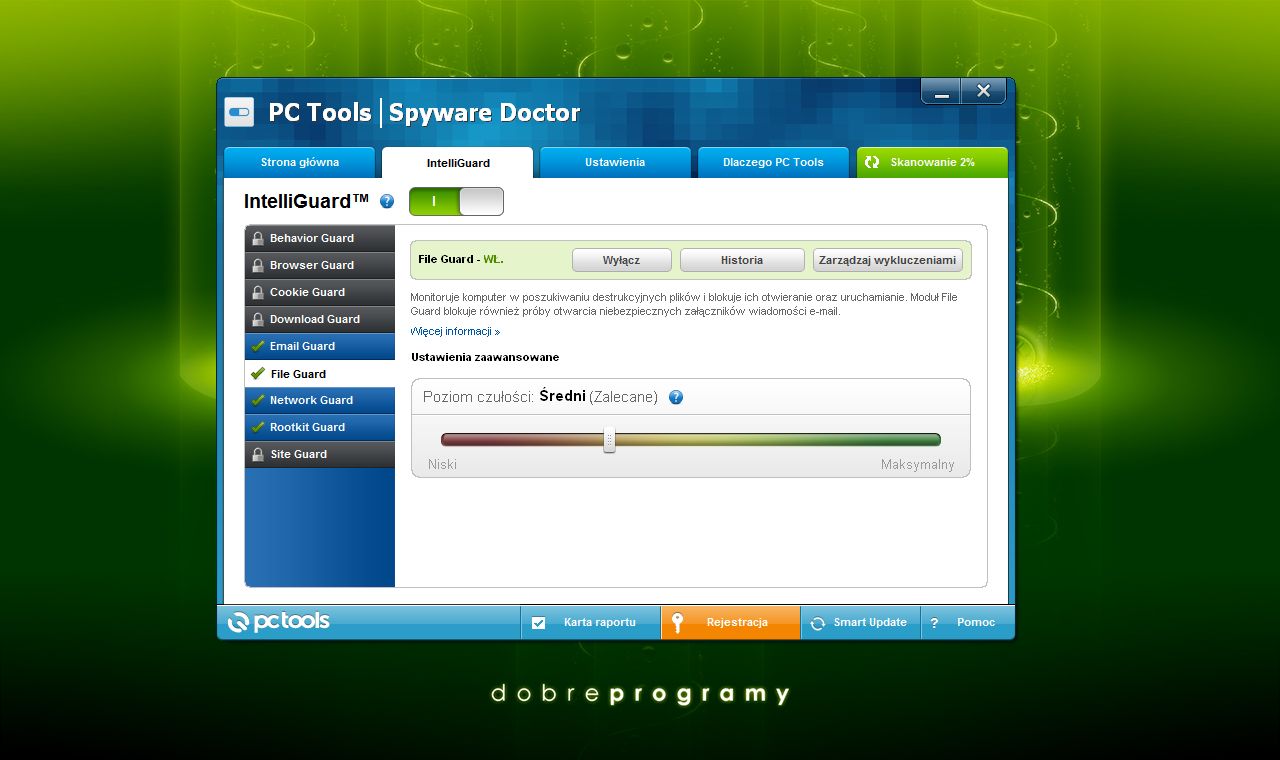Click the pctools logo in bottom bar

pyautogui.click(x=278, y=622)
